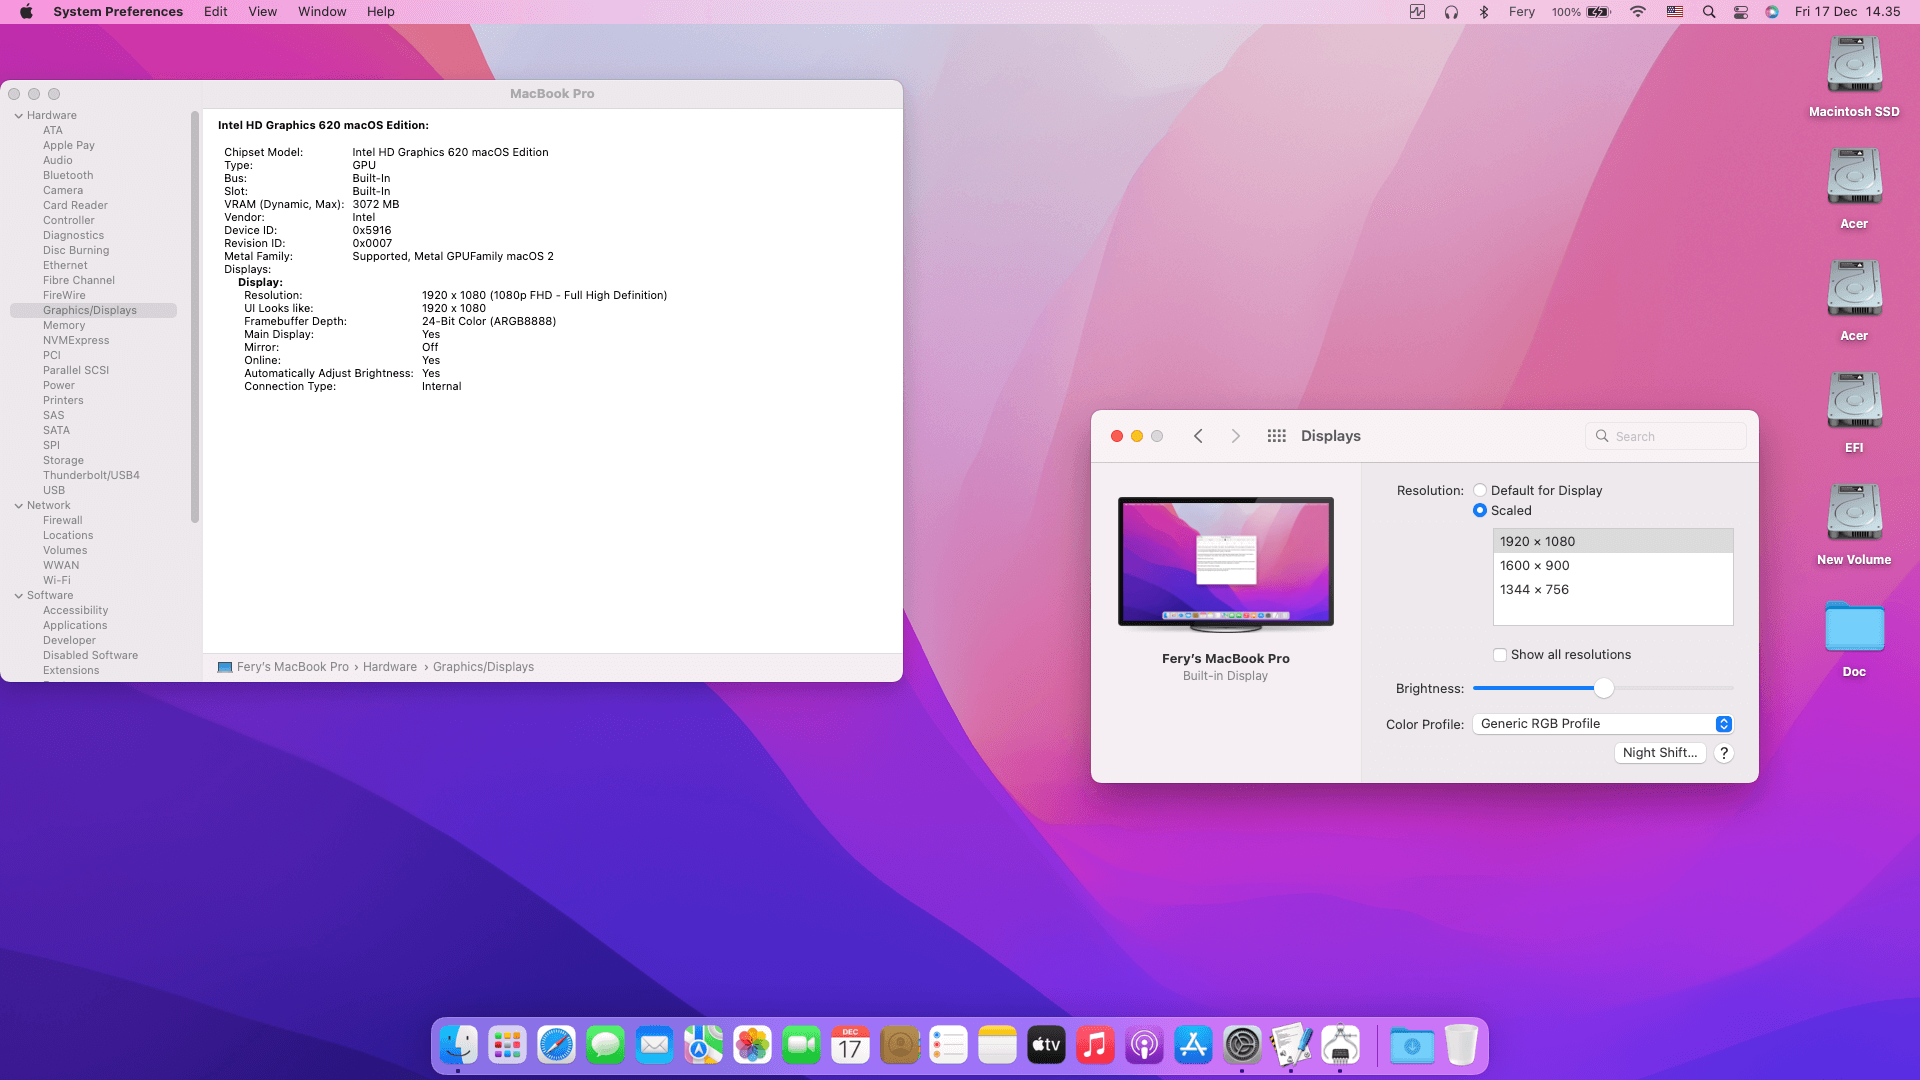Open Spotlight search in the menu bar
Image resolution: width=1920 pixels, height=1080 pixels.
pos(1708,12)
